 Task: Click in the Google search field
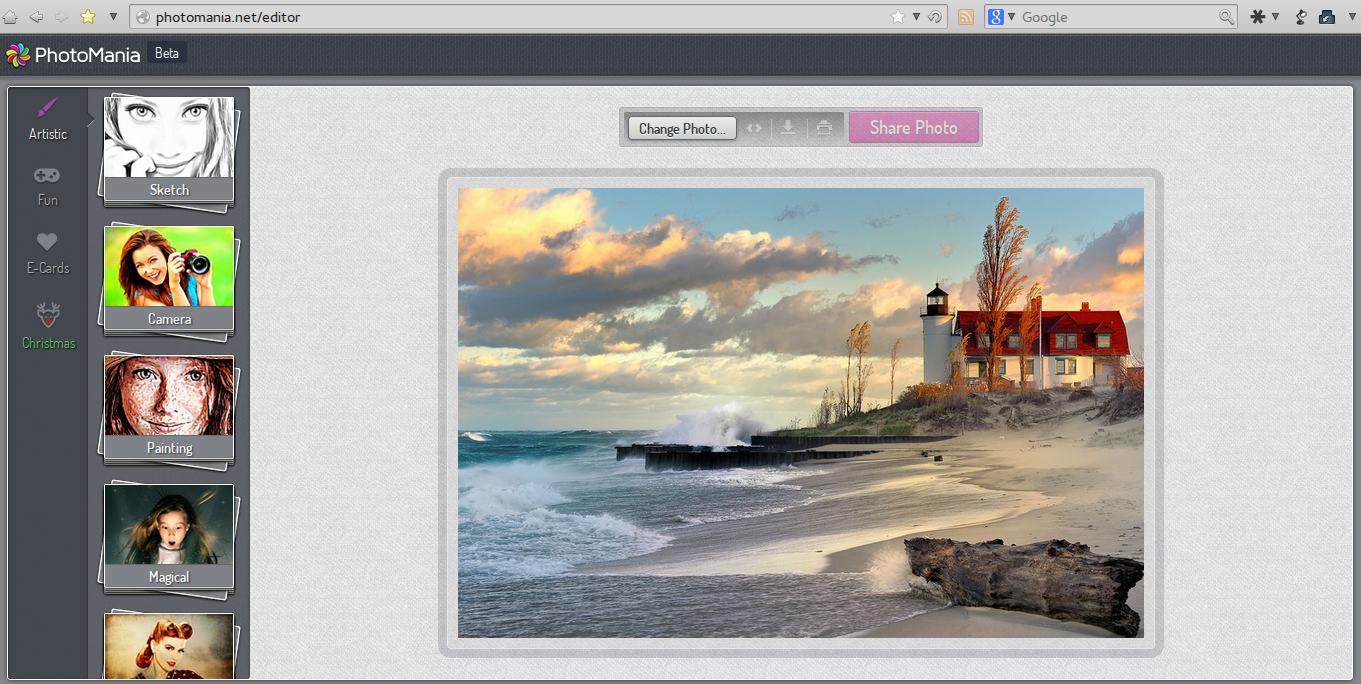pyautogui.click(x=1117, y=17)
